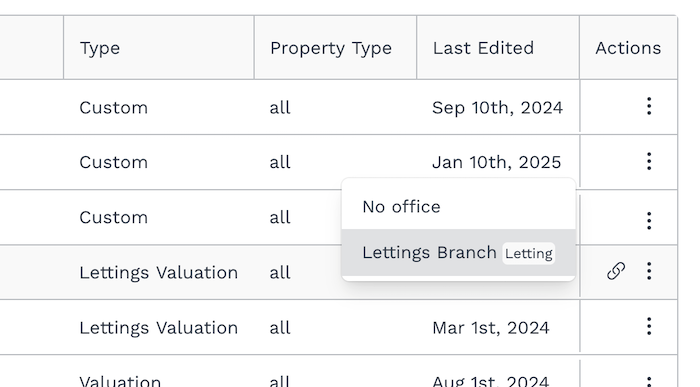Open three-dot menu beside the link icon
The width and height of the screenshot is (700, 387).
coord(649,271)
